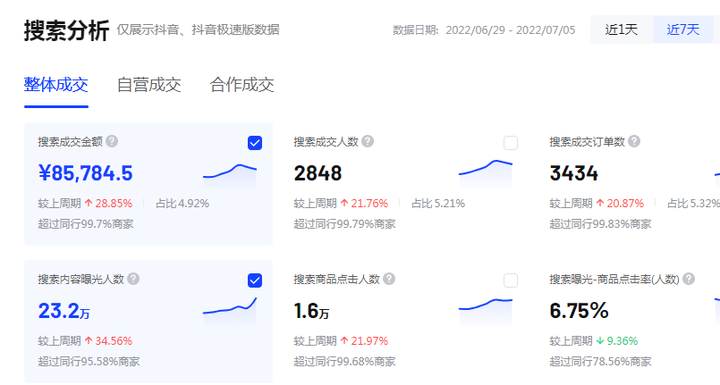Click the 占比 5.21% text
Screen dimensions: 720x385
click(438, 203)
